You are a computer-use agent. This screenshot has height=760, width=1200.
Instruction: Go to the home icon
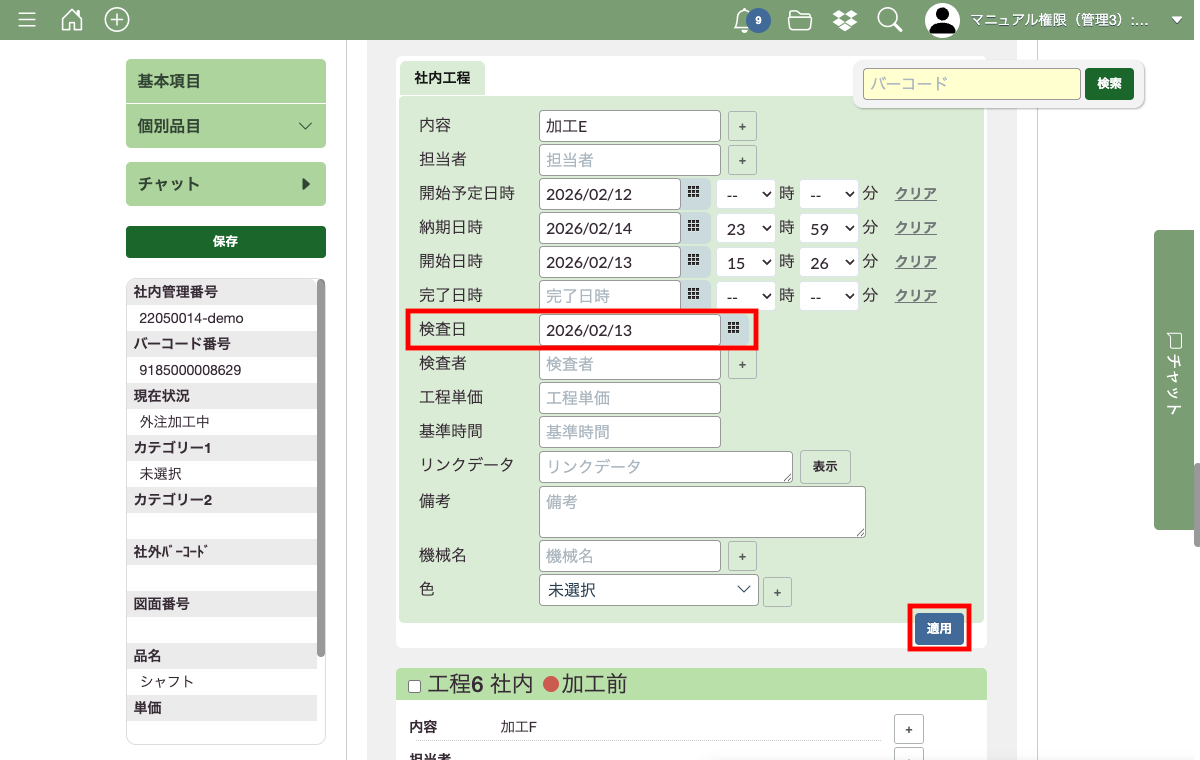pyautogui.click(x=72, y=20)
